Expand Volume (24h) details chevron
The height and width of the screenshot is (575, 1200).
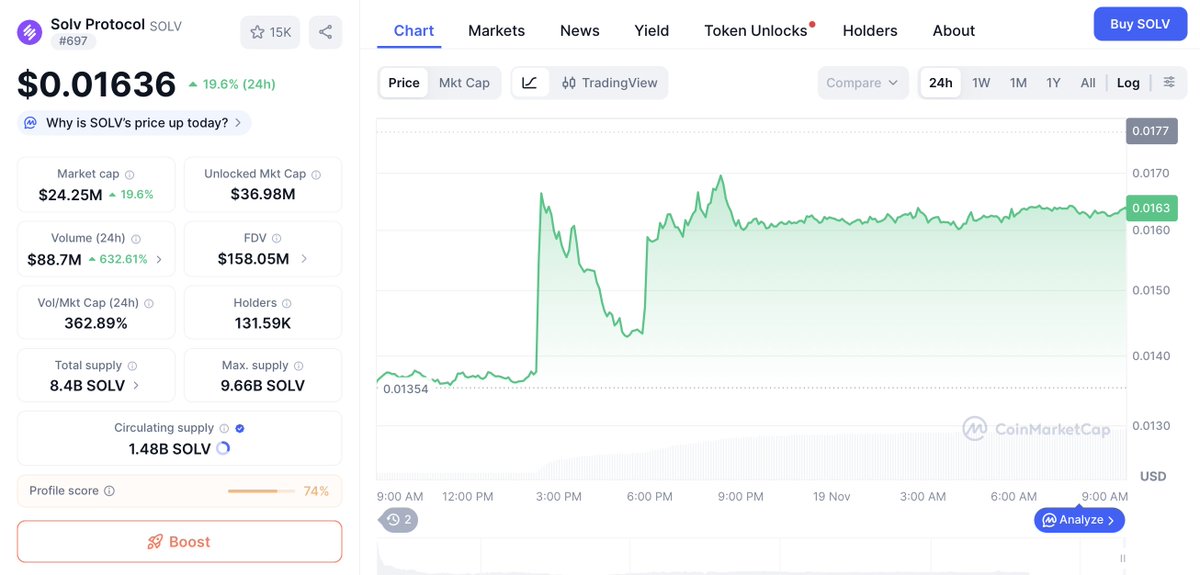[x=159, y=260]
